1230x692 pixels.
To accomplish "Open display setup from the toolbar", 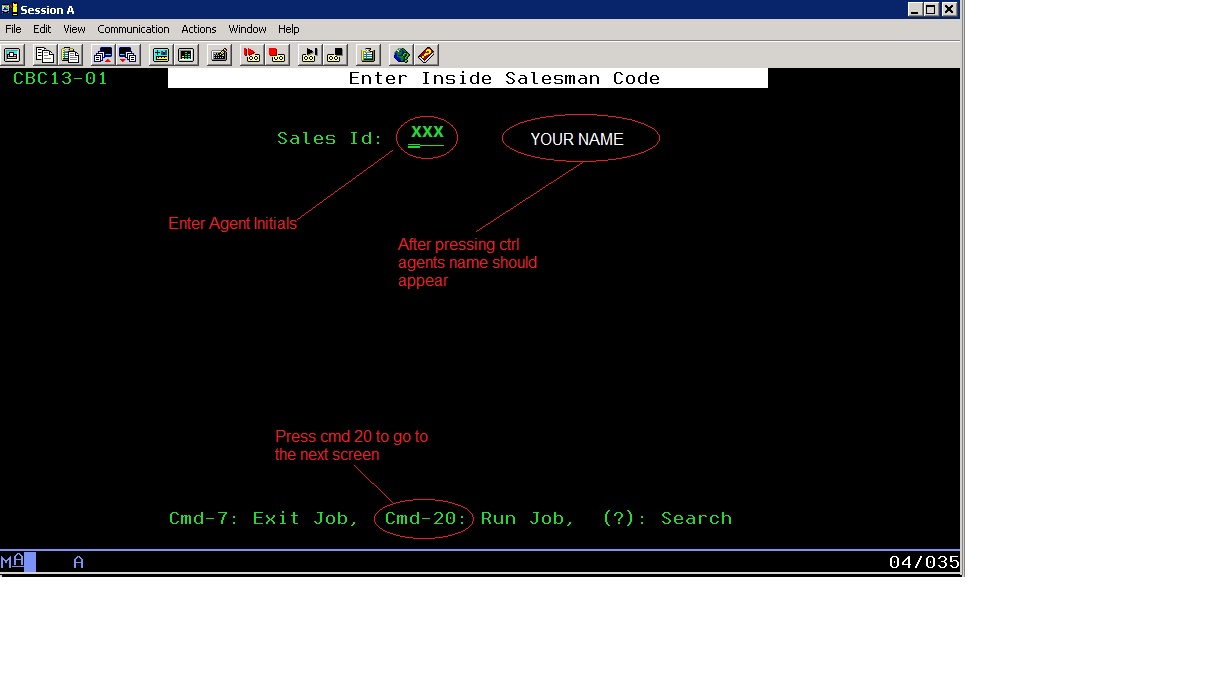I will pyautogui.click(x=161, y=55).
